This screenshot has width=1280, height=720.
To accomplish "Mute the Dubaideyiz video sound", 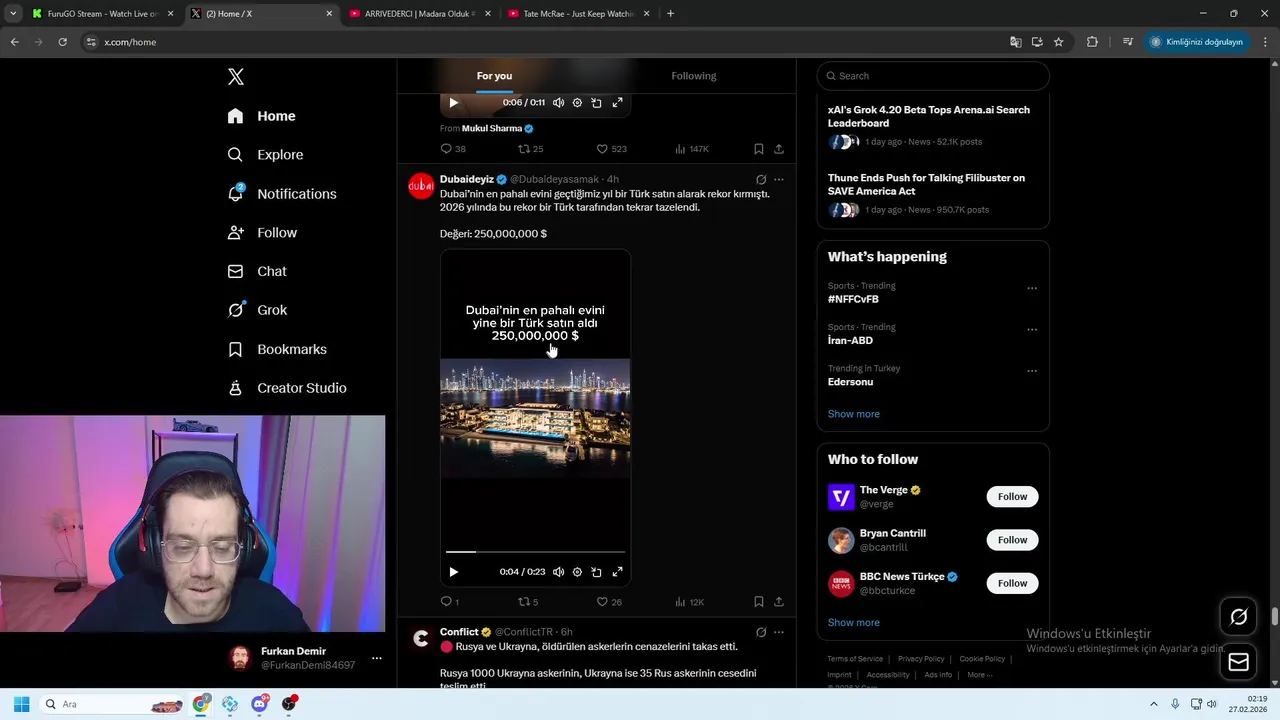I will click(558, 572).
